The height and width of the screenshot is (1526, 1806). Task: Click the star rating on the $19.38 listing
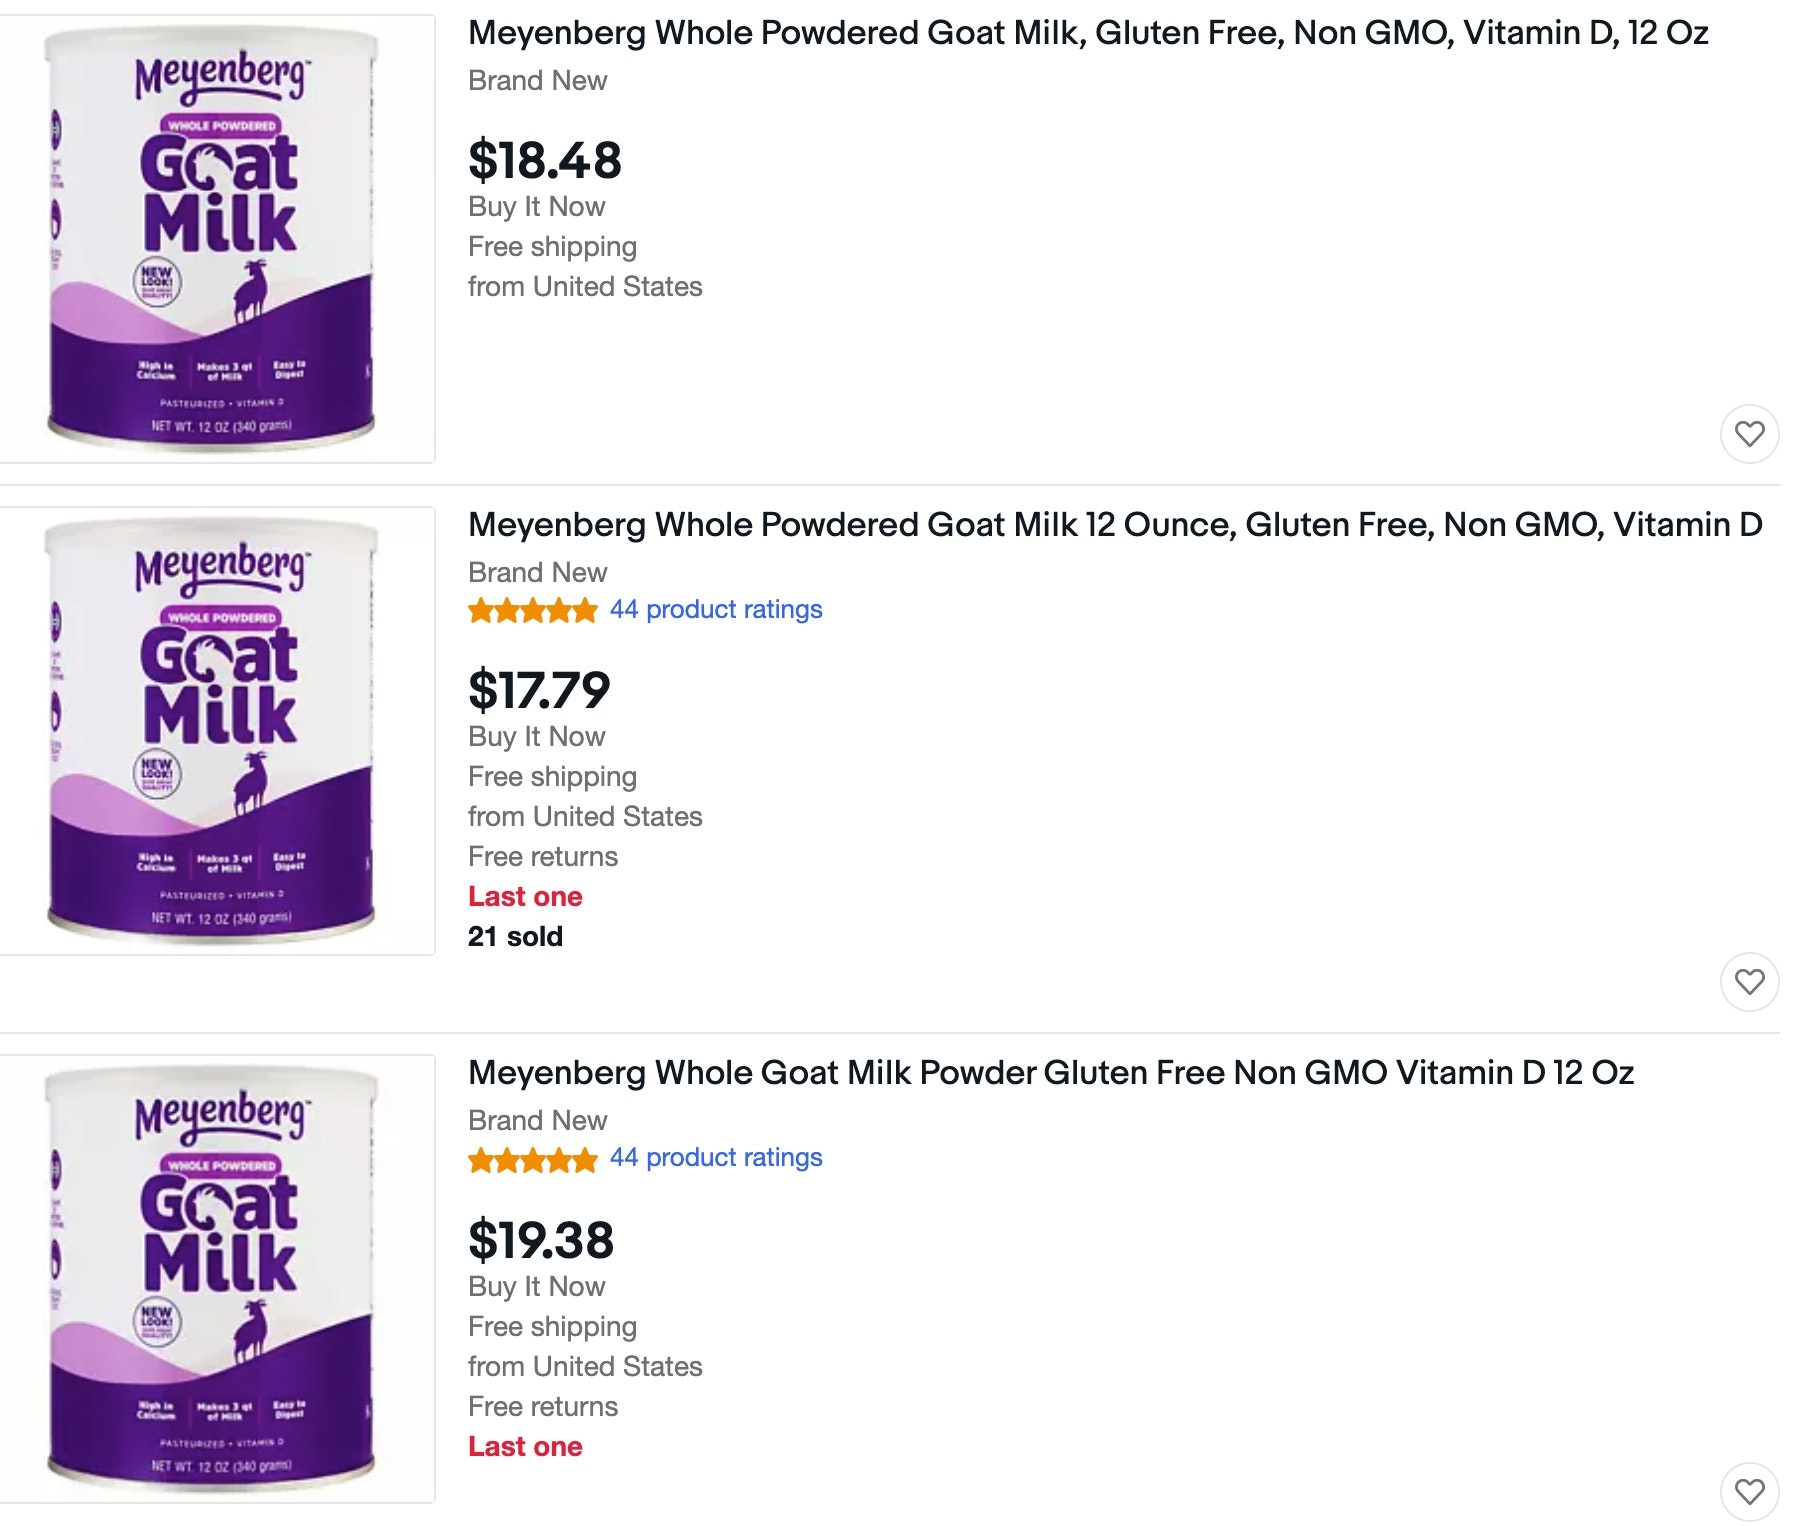(532, 1159)
